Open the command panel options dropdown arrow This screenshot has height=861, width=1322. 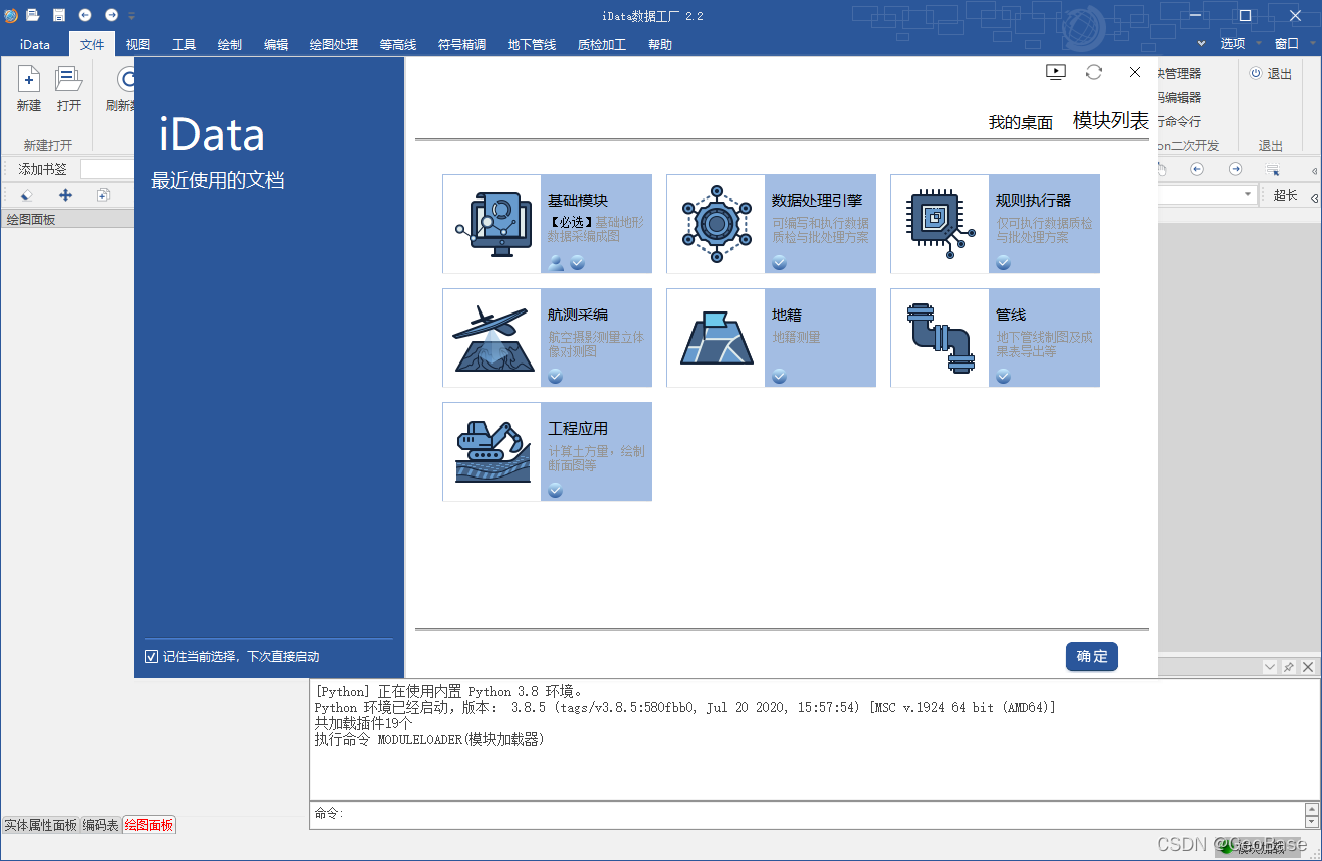(1270, 667)
